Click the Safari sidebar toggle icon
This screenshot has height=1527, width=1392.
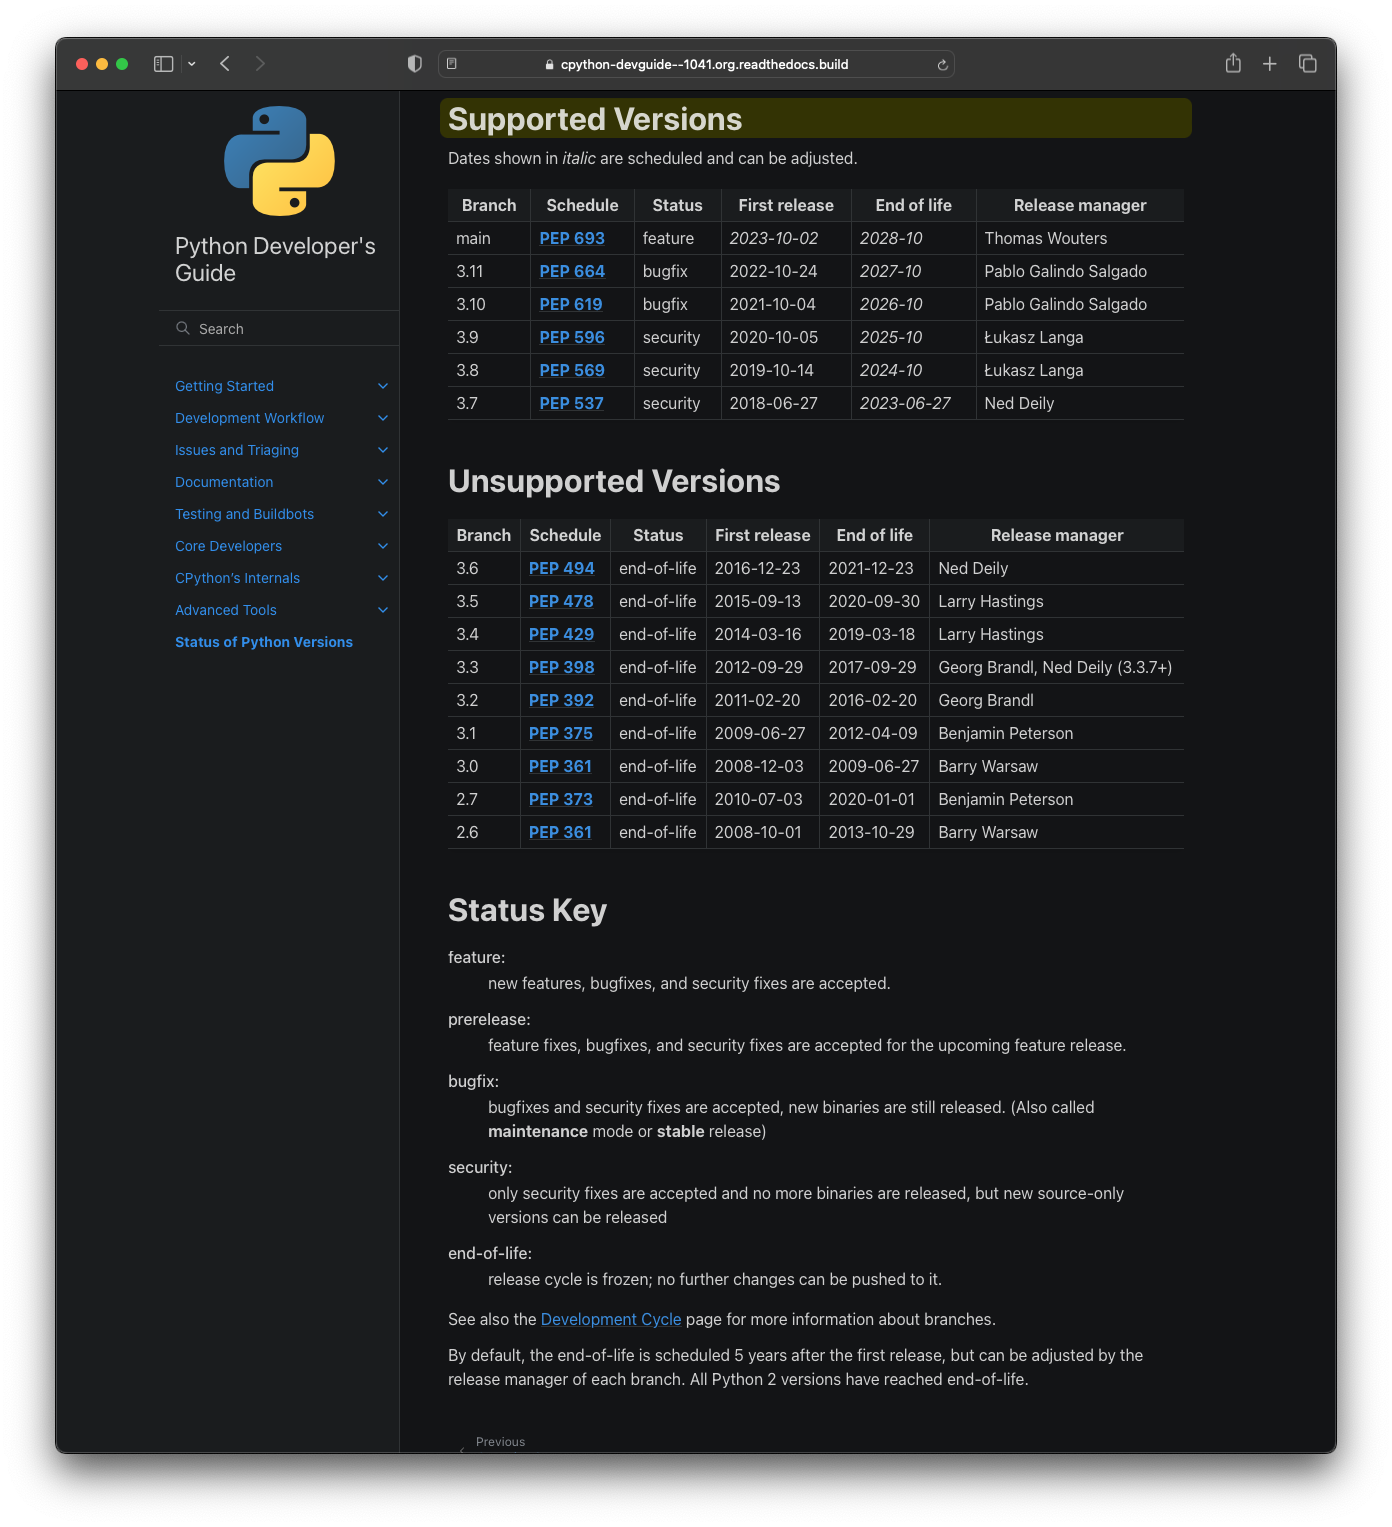point(163,64)
